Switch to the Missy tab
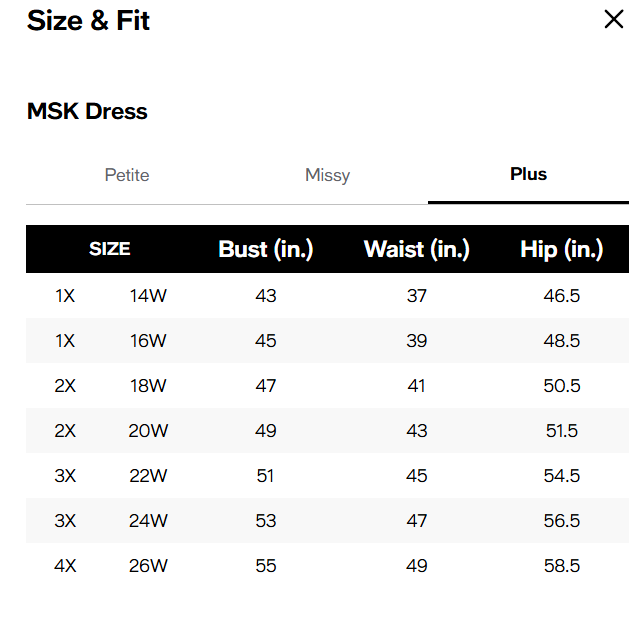The width and height of the screenshot is (637, 642). click(327, 175)
